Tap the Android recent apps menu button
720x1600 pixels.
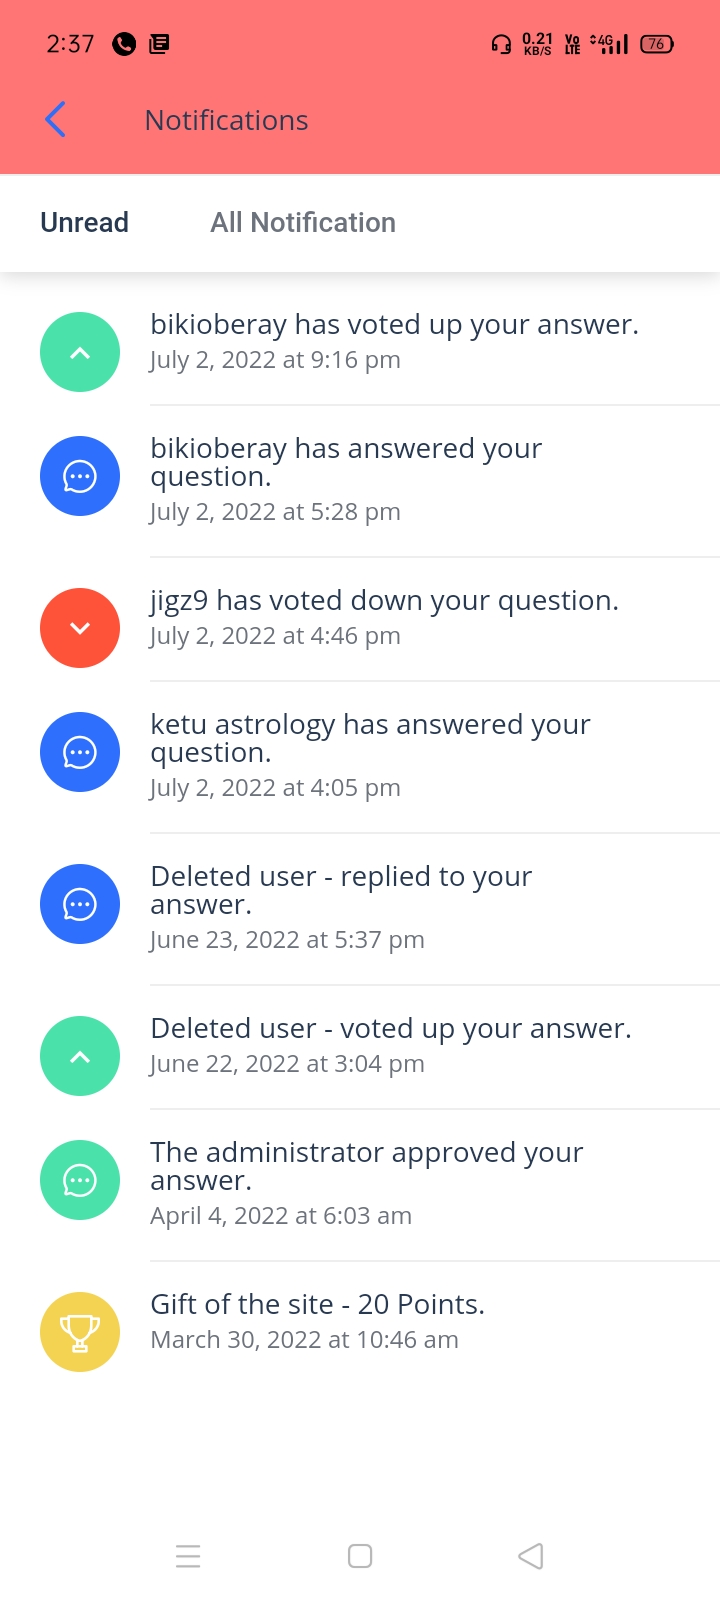coord(188,1556)
